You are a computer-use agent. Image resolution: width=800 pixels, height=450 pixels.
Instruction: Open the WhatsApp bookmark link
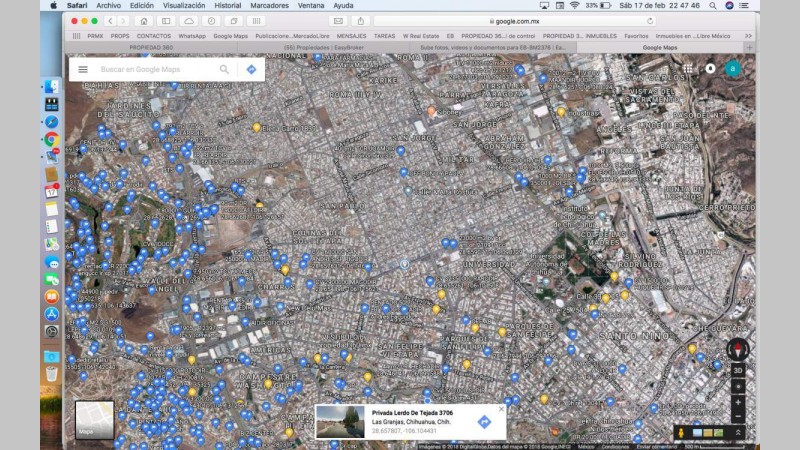(x=192, y=35)
